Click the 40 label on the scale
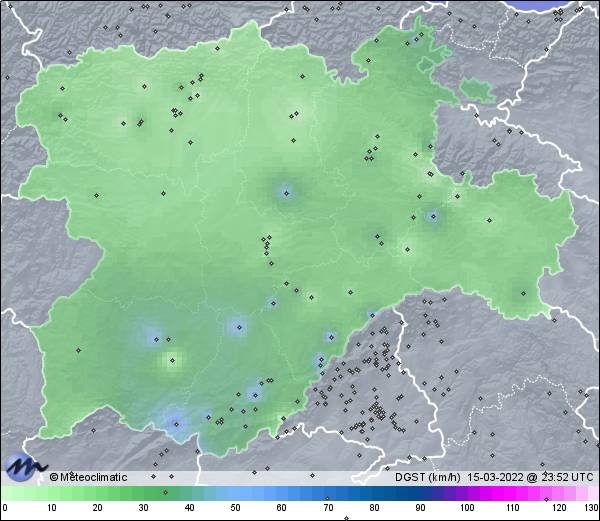Image resolution: width=600 pixels, height=521 pixels. coord(190,508)
